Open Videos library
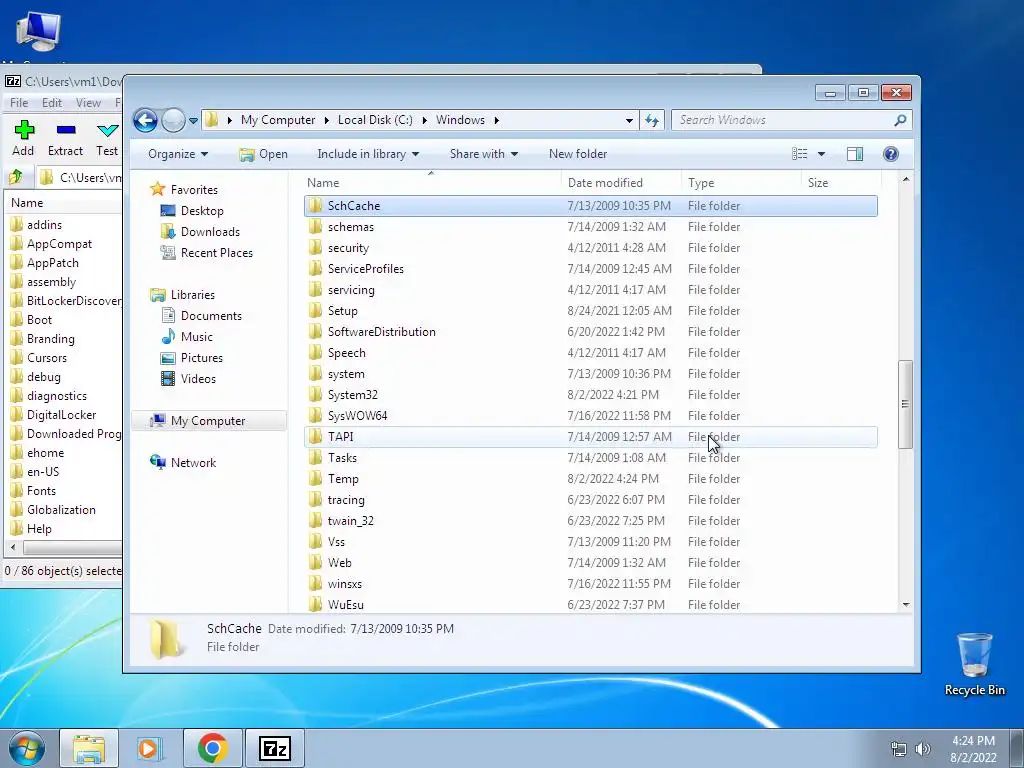 188,379
